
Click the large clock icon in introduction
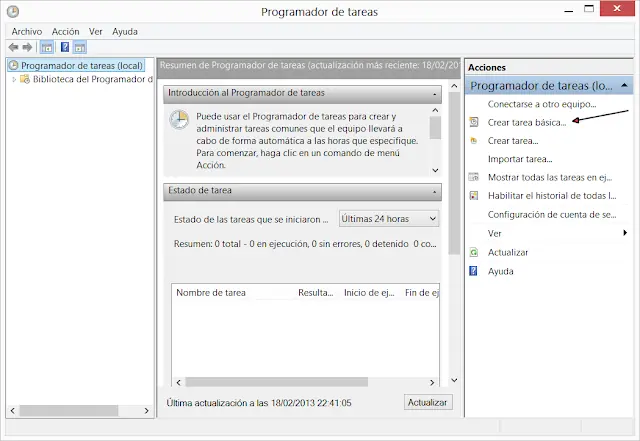click(179, 120)
